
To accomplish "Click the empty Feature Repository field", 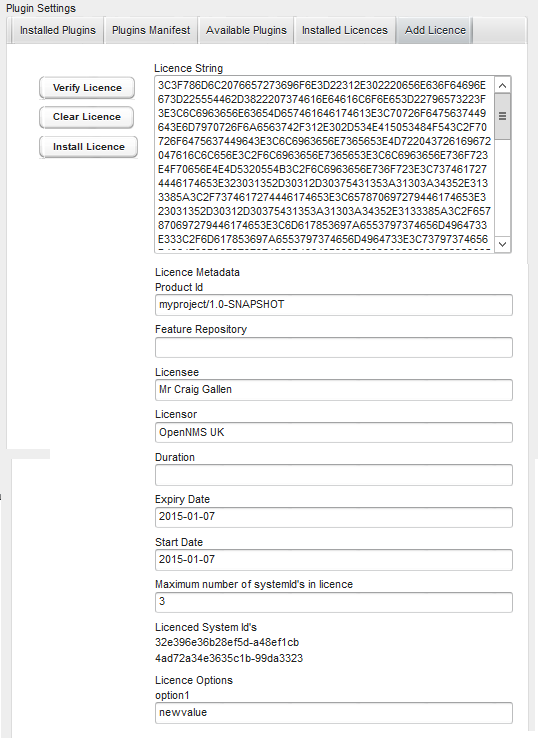I will [x=333, y=347].
